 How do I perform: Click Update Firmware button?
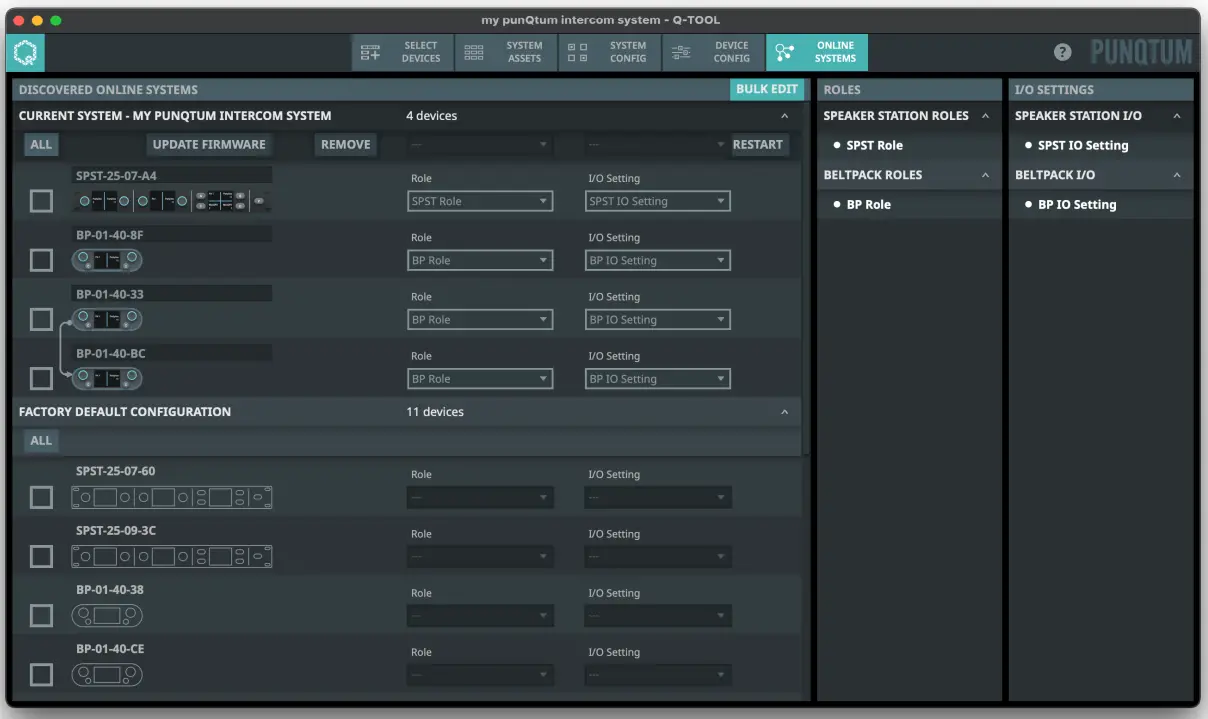(x=209, y=145)
